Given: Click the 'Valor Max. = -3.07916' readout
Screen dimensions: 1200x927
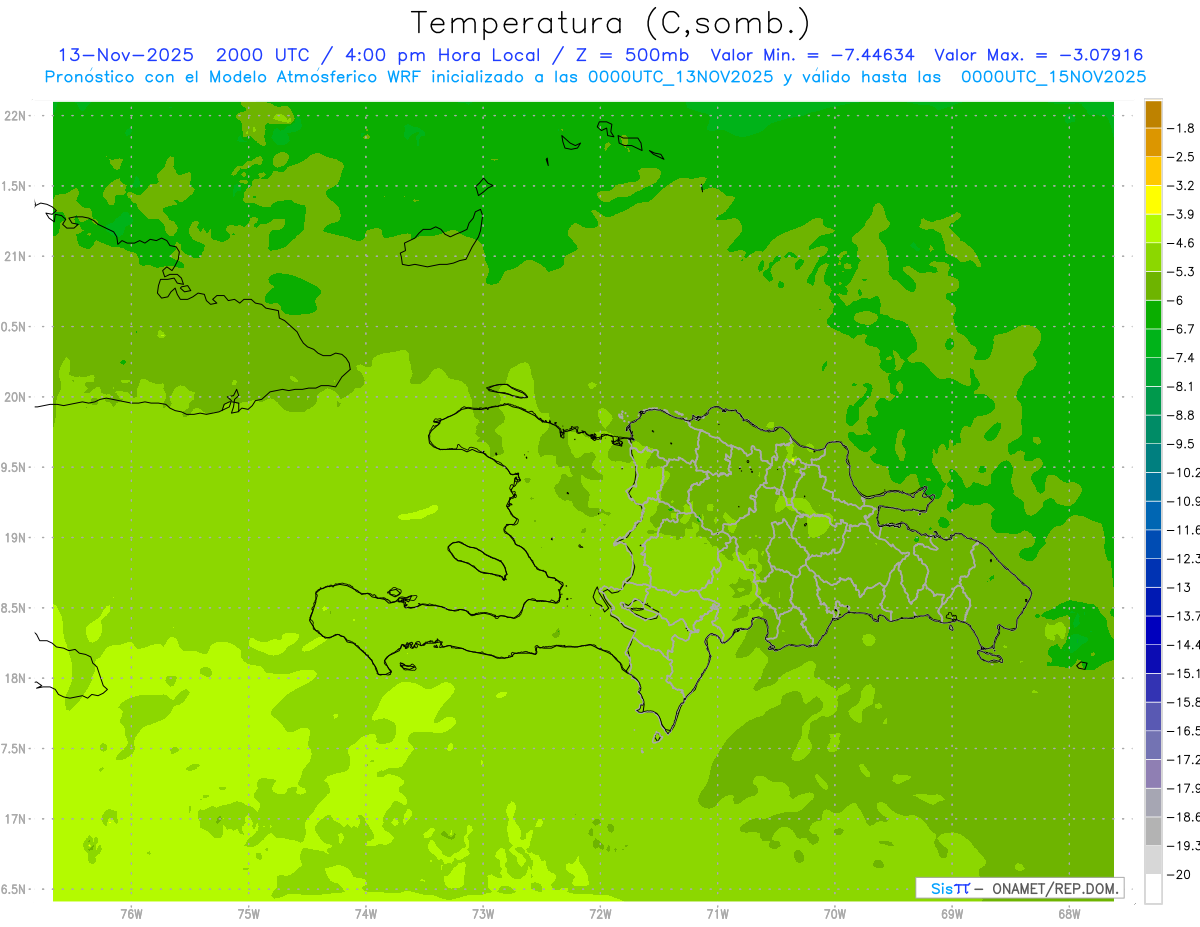Looking at the screenshot, I should (x=1038, y=55).
